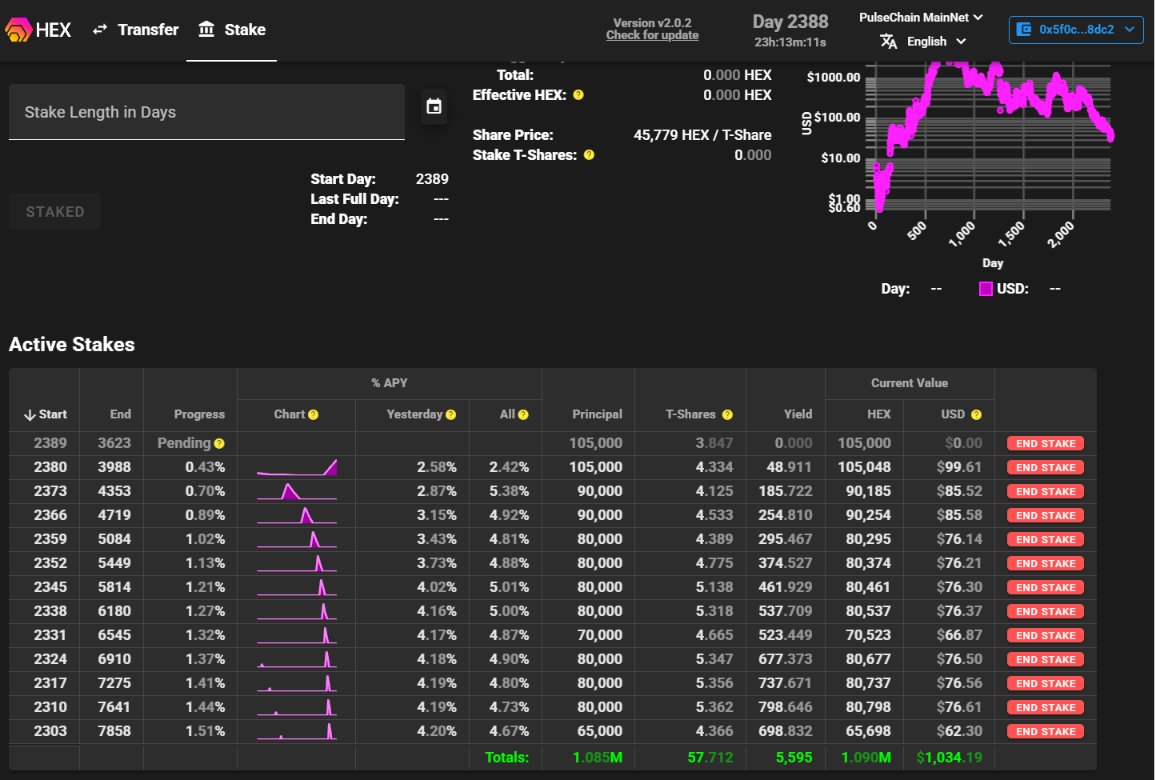This screenshot has width=1155, height=780.
Task: Select the 5.38% all APY cell
Action: tap(509, 491)
